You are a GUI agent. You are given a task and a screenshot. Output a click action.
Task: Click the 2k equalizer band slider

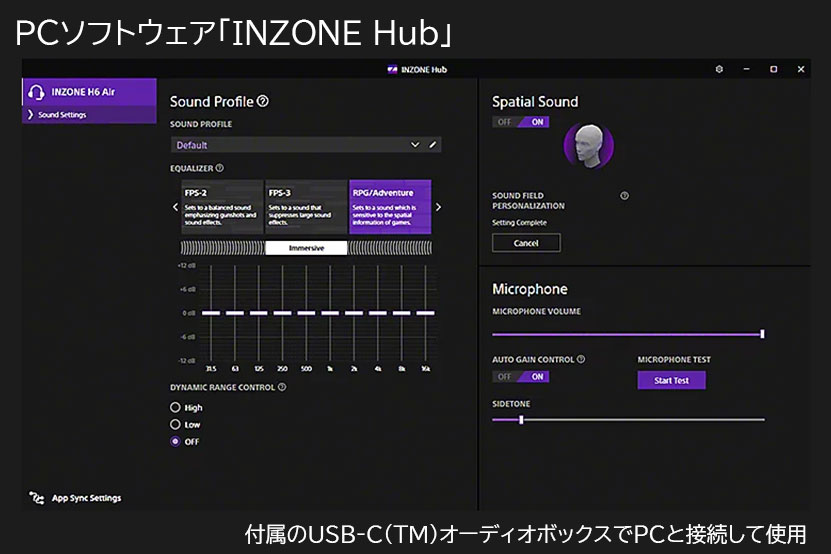tap(354, 313)
